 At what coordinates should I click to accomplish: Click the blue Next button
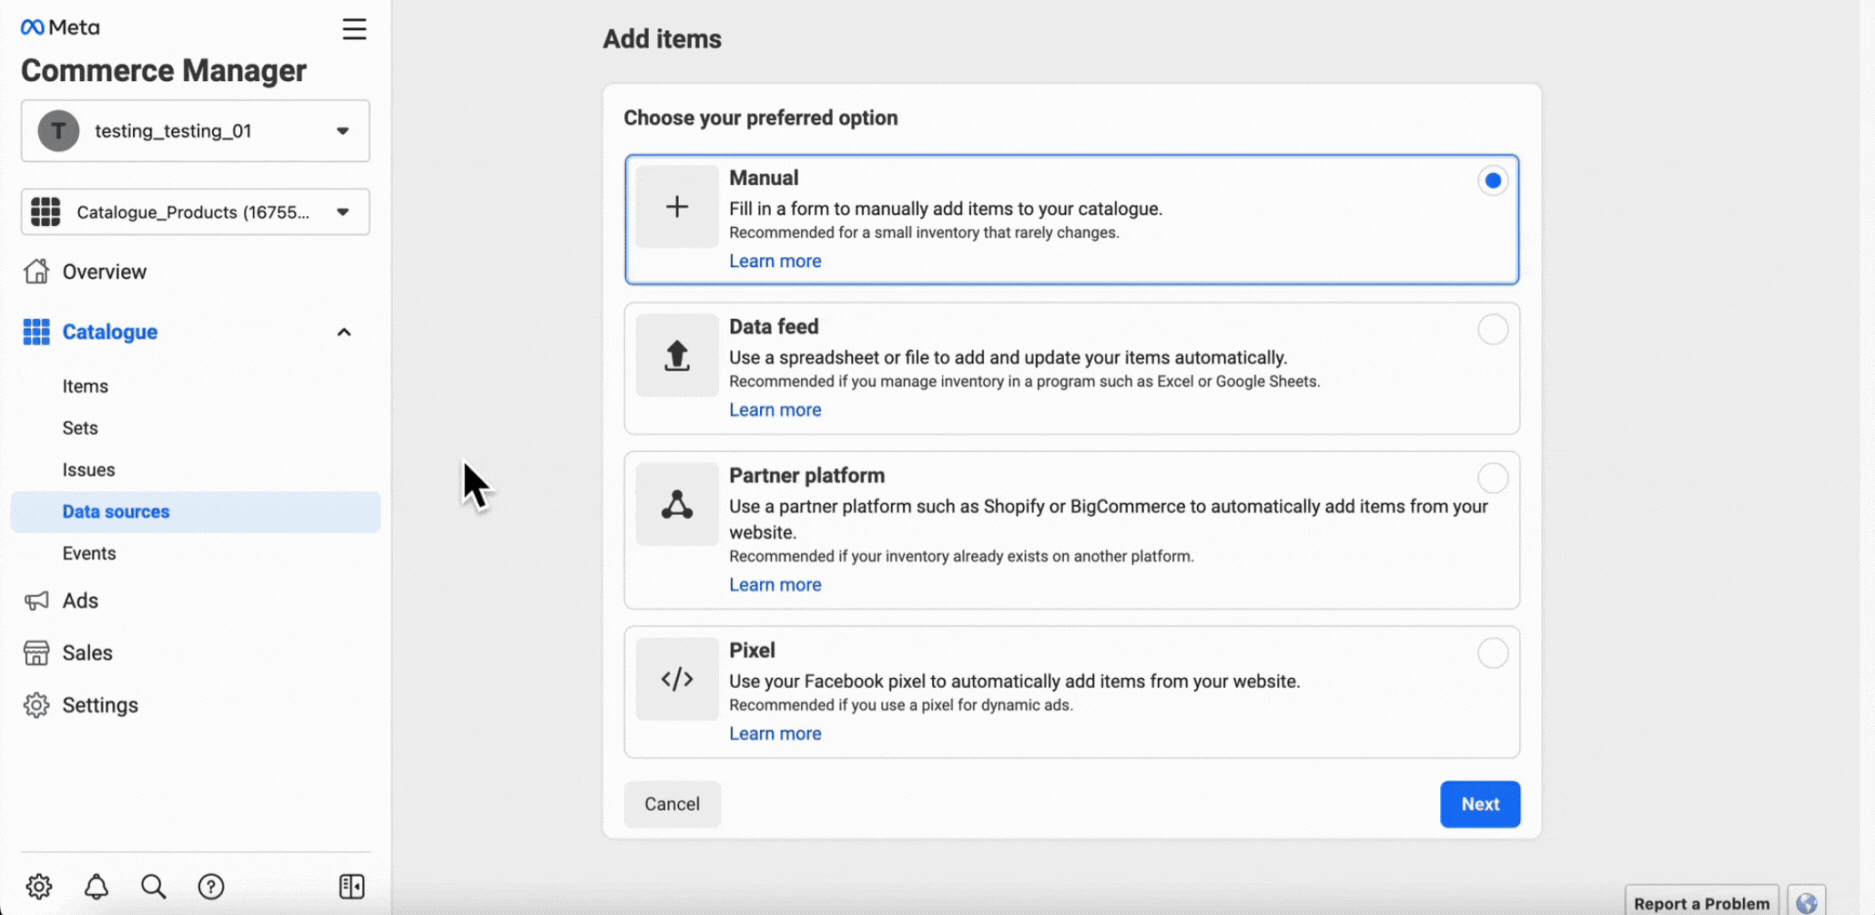coord(1480,804)
